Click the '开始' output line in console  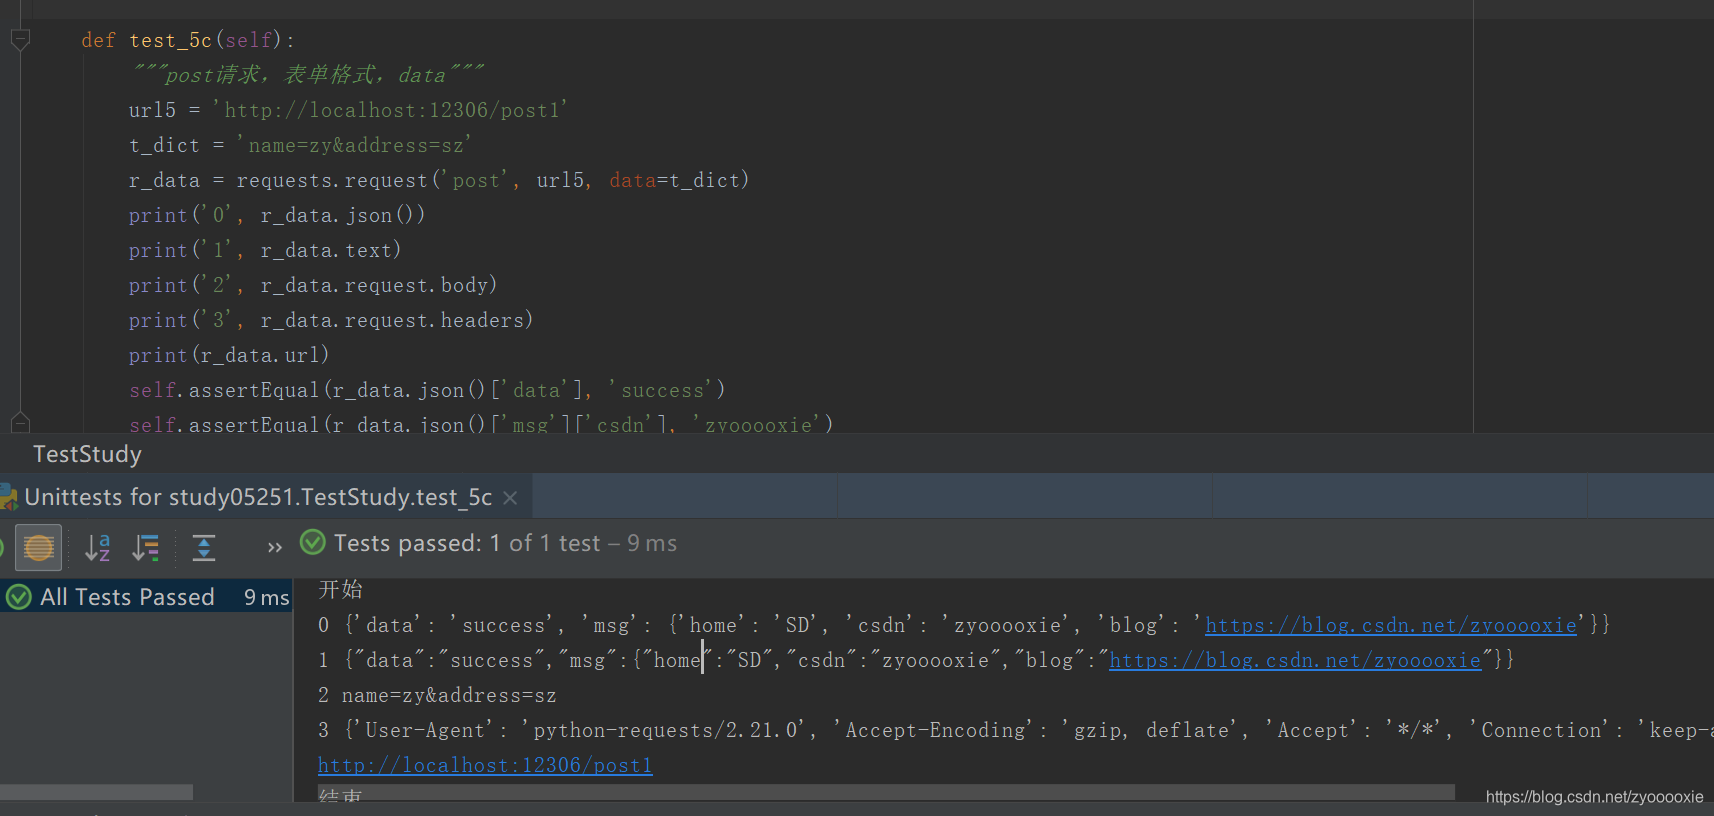pos(340,589)
